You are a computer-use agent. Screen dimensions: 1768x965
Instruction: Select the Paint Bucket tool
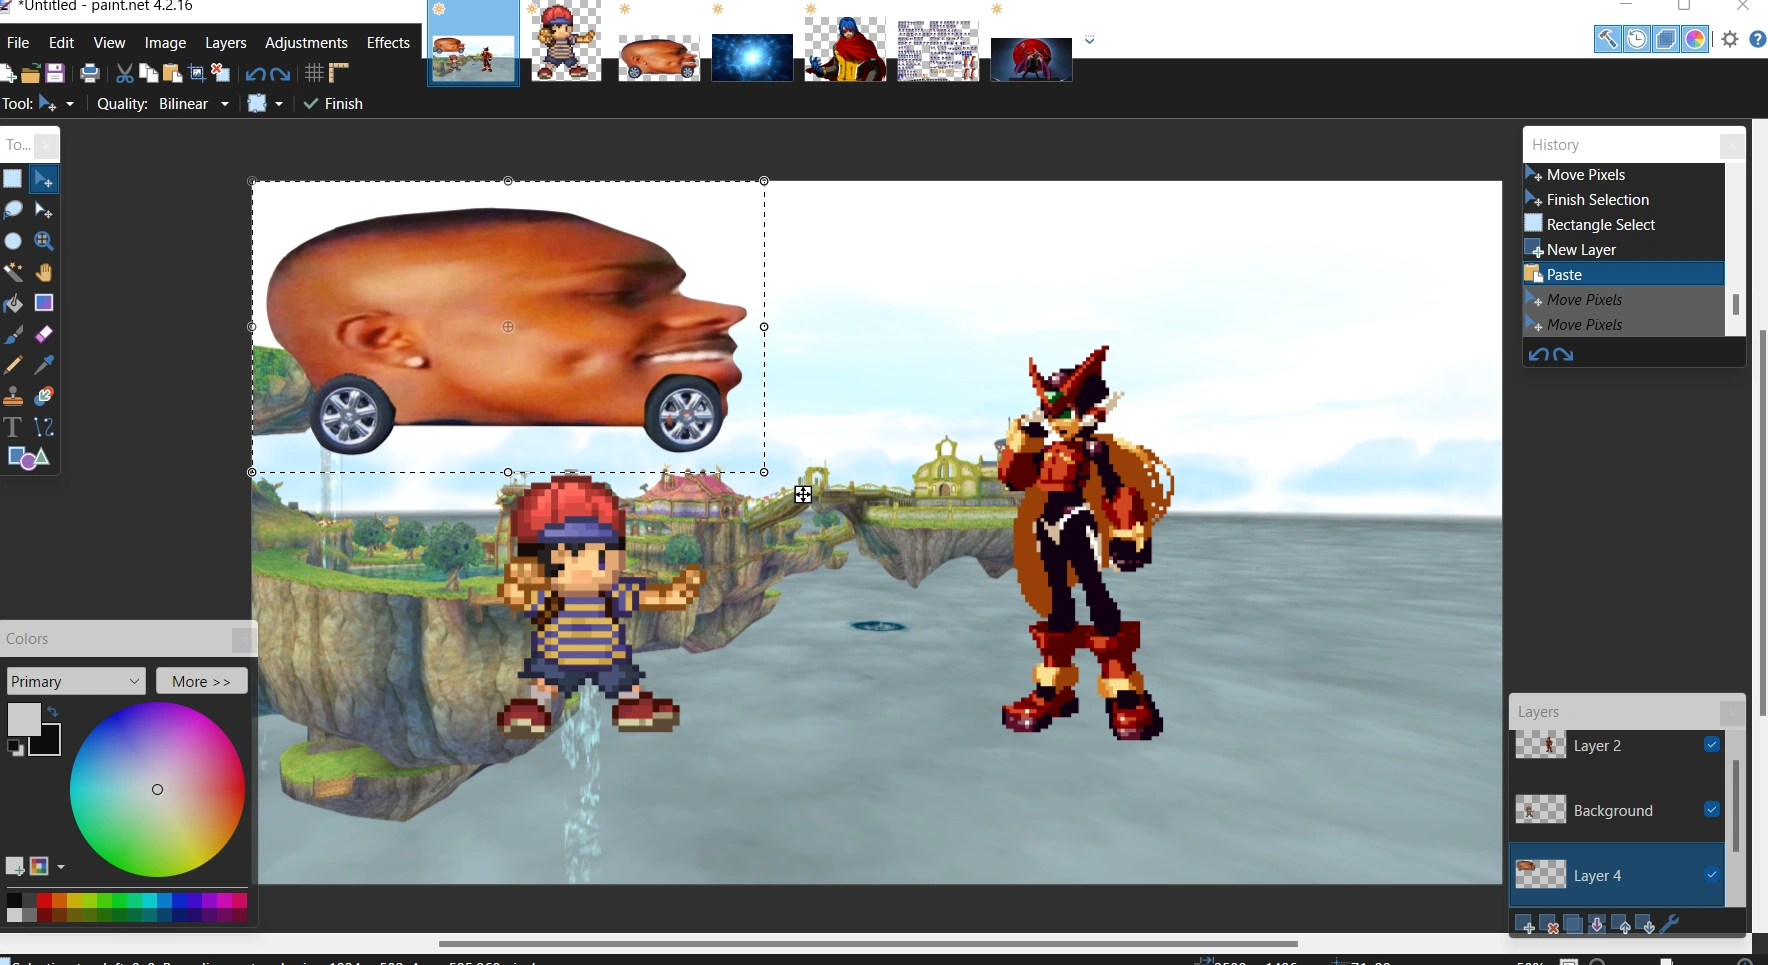tap(13, 303)
